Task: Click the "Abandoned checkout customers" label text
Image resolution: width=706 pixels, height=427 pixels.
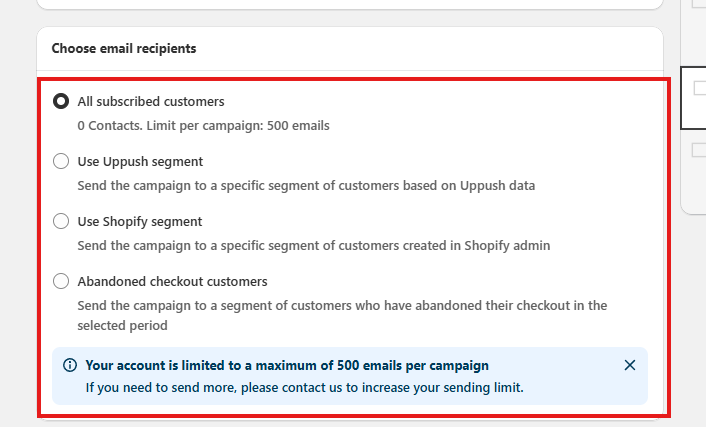Action: [x=172, y=281]
